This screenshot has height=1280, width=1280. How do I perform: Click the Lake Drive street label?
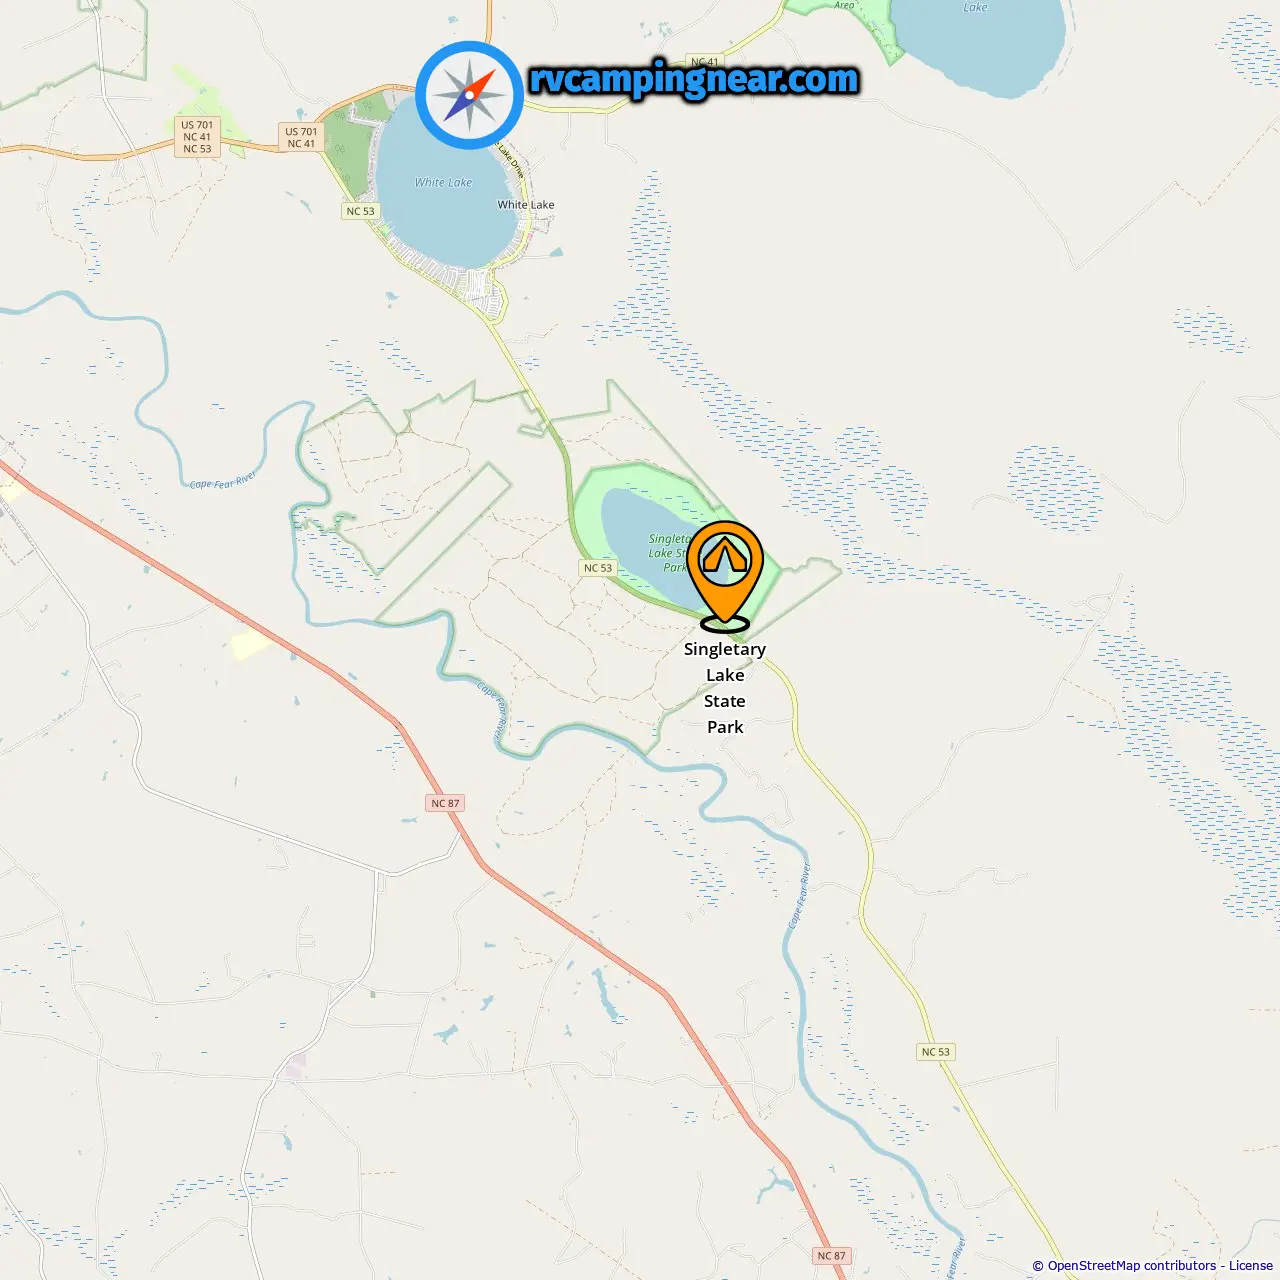tap(510, 159)
